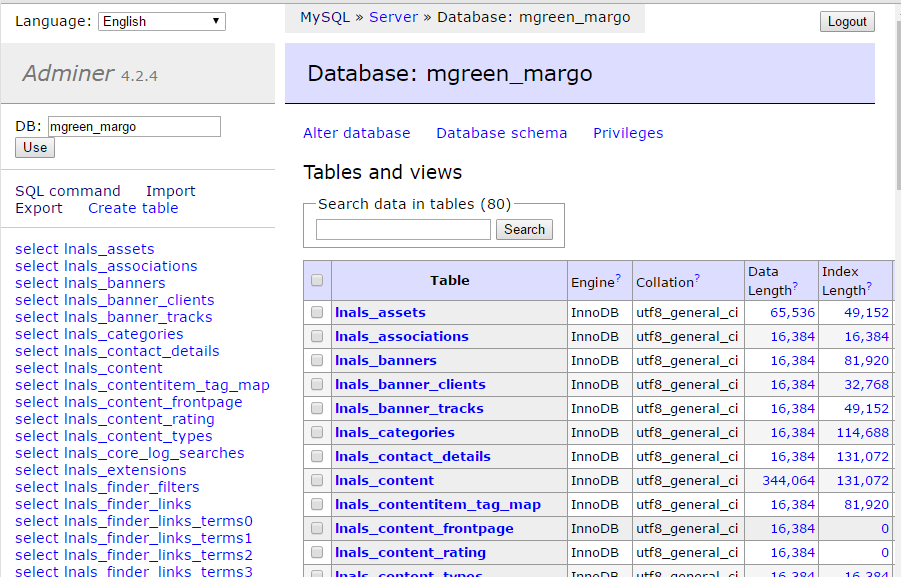Select the lnals_banners row checkbox
The height and width of the screenshot is (577, 901).
(317, 361)
